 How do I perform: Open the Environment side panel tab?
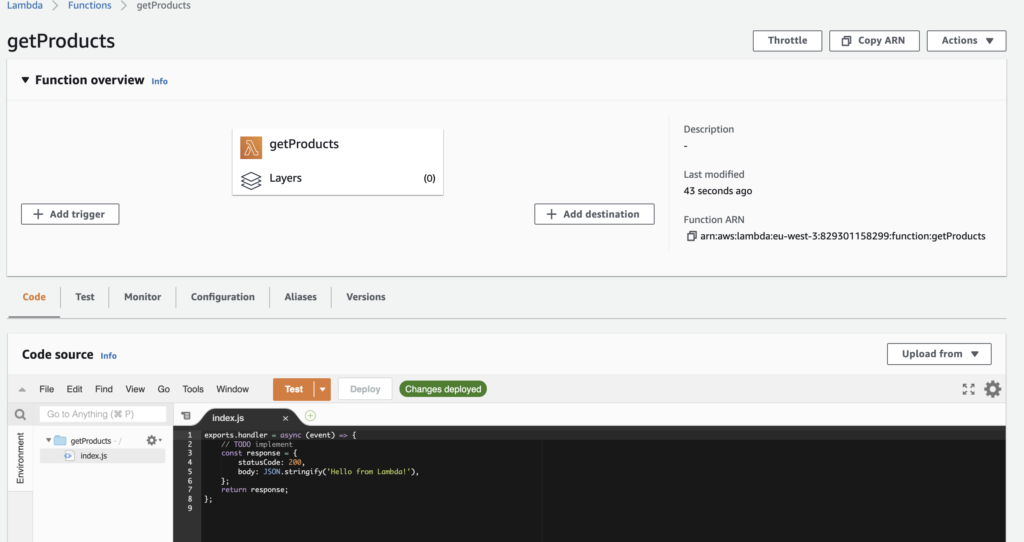tap(20, 458)
